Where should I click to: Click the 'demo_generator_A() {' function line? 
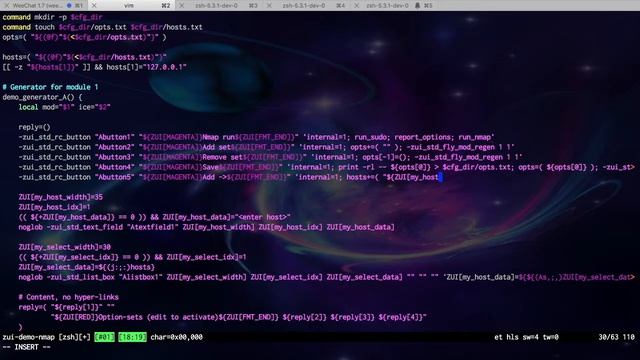tap(42, 97)
